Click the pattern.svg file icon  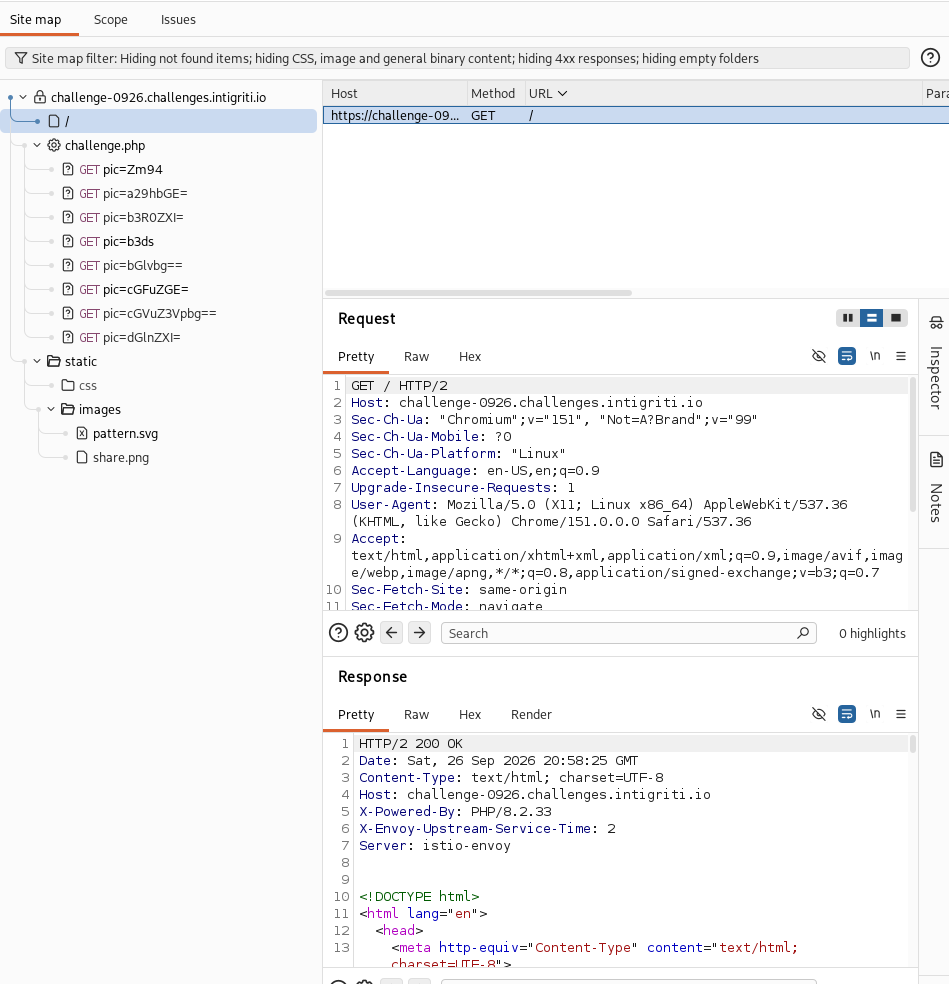(x=82, y=434)
